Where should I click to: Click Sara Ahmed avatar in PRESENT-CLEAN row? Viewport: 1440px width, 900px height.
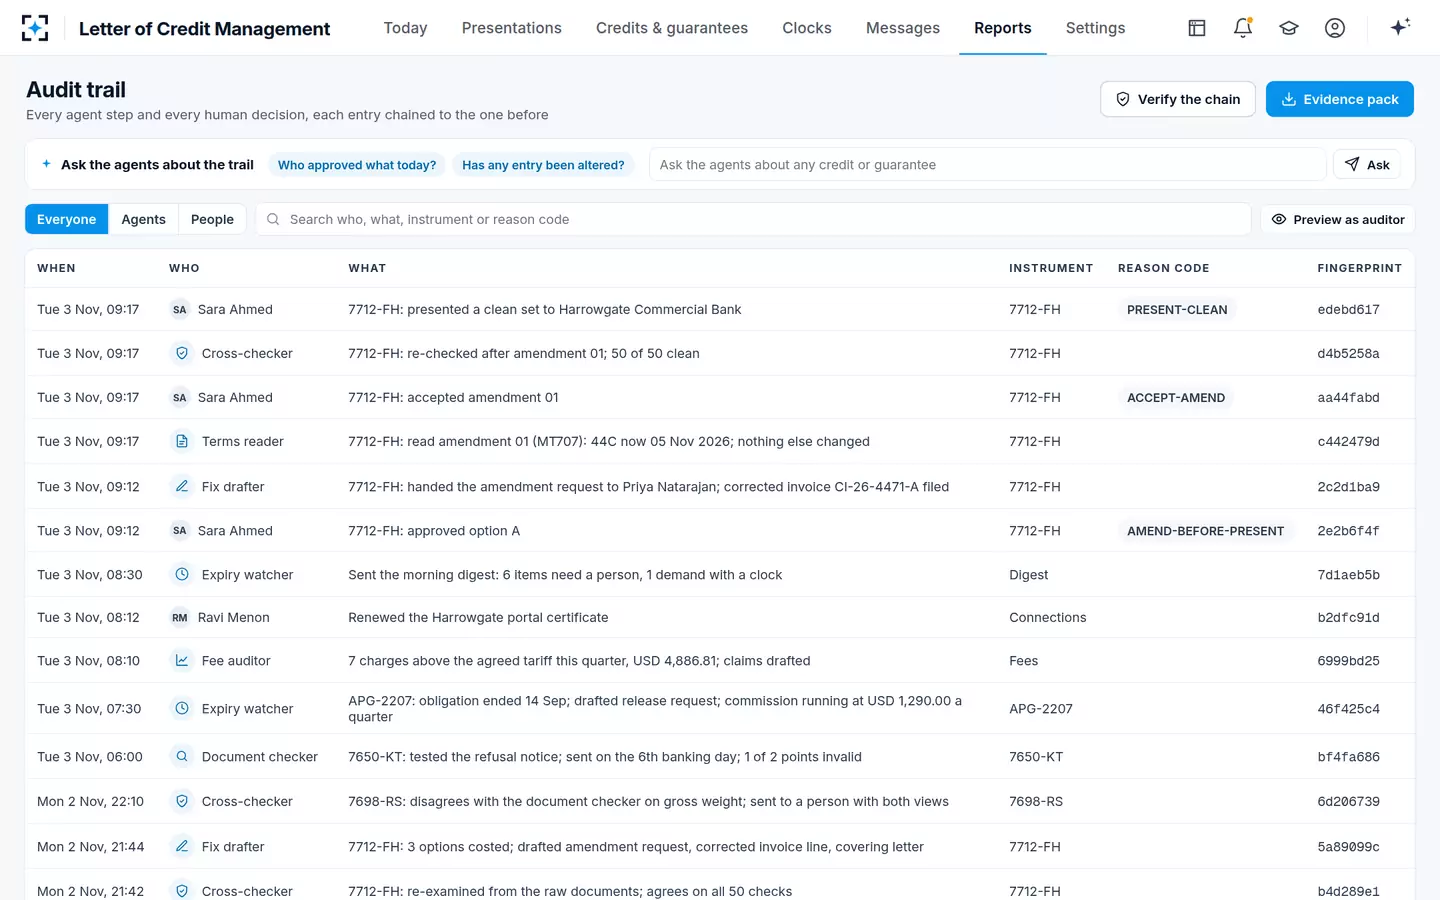click(180, 310)
